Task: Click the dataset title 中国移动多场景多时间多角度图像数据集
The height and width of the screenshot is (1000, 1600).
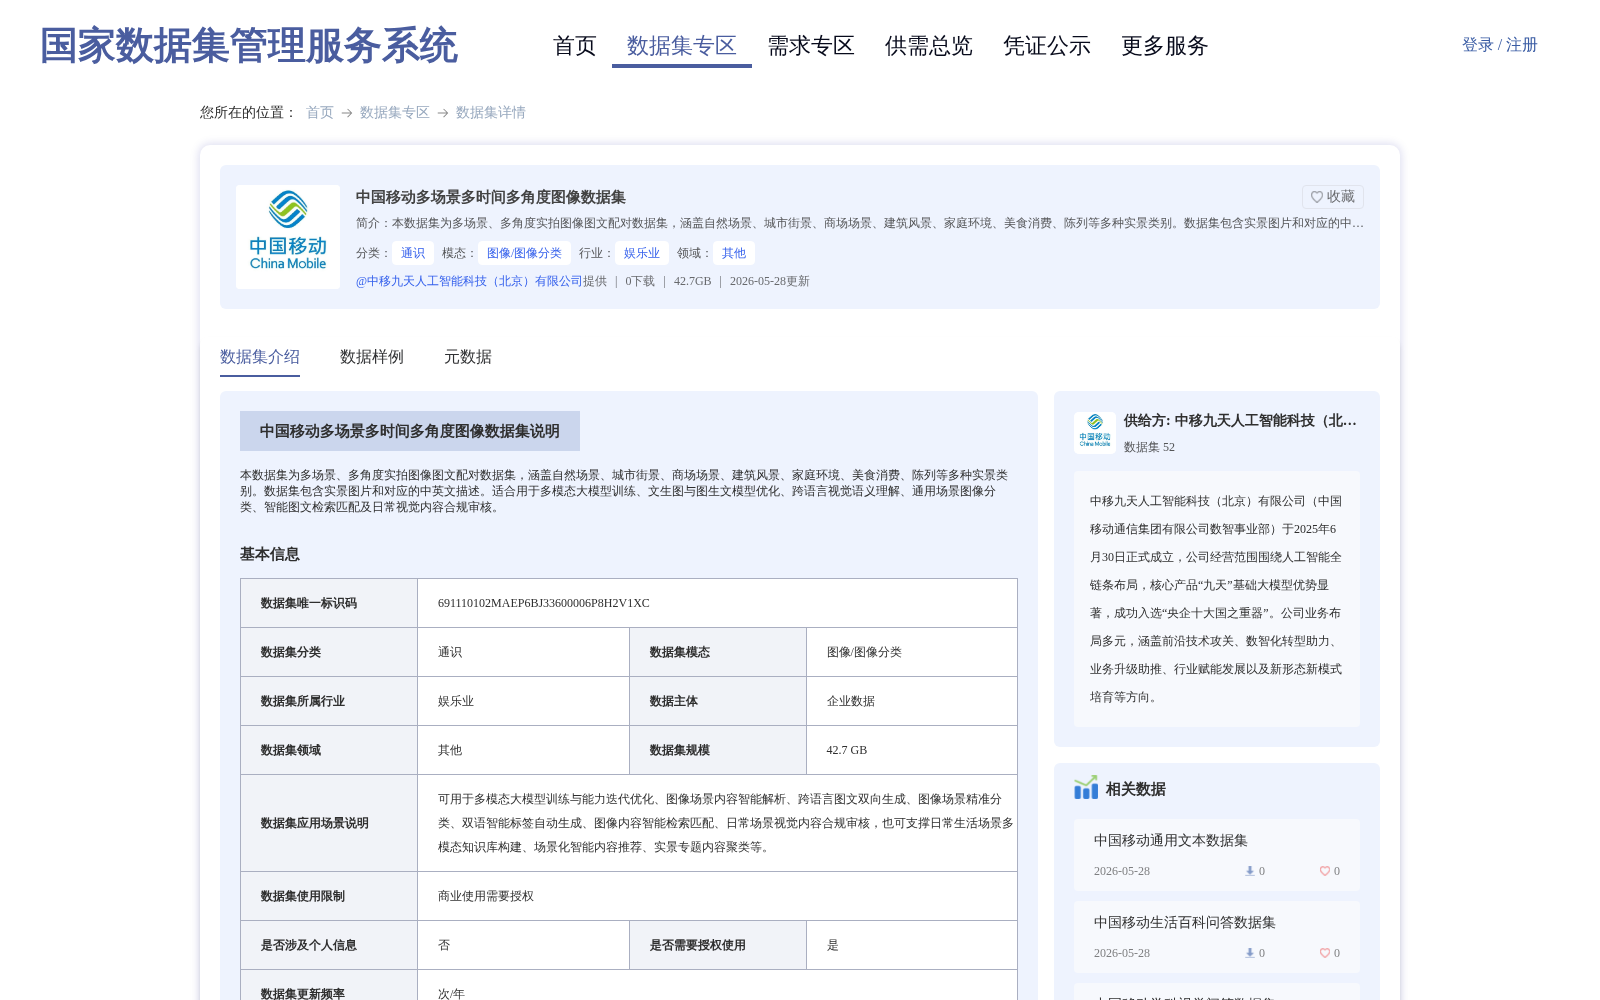Action: pos(491,197)
